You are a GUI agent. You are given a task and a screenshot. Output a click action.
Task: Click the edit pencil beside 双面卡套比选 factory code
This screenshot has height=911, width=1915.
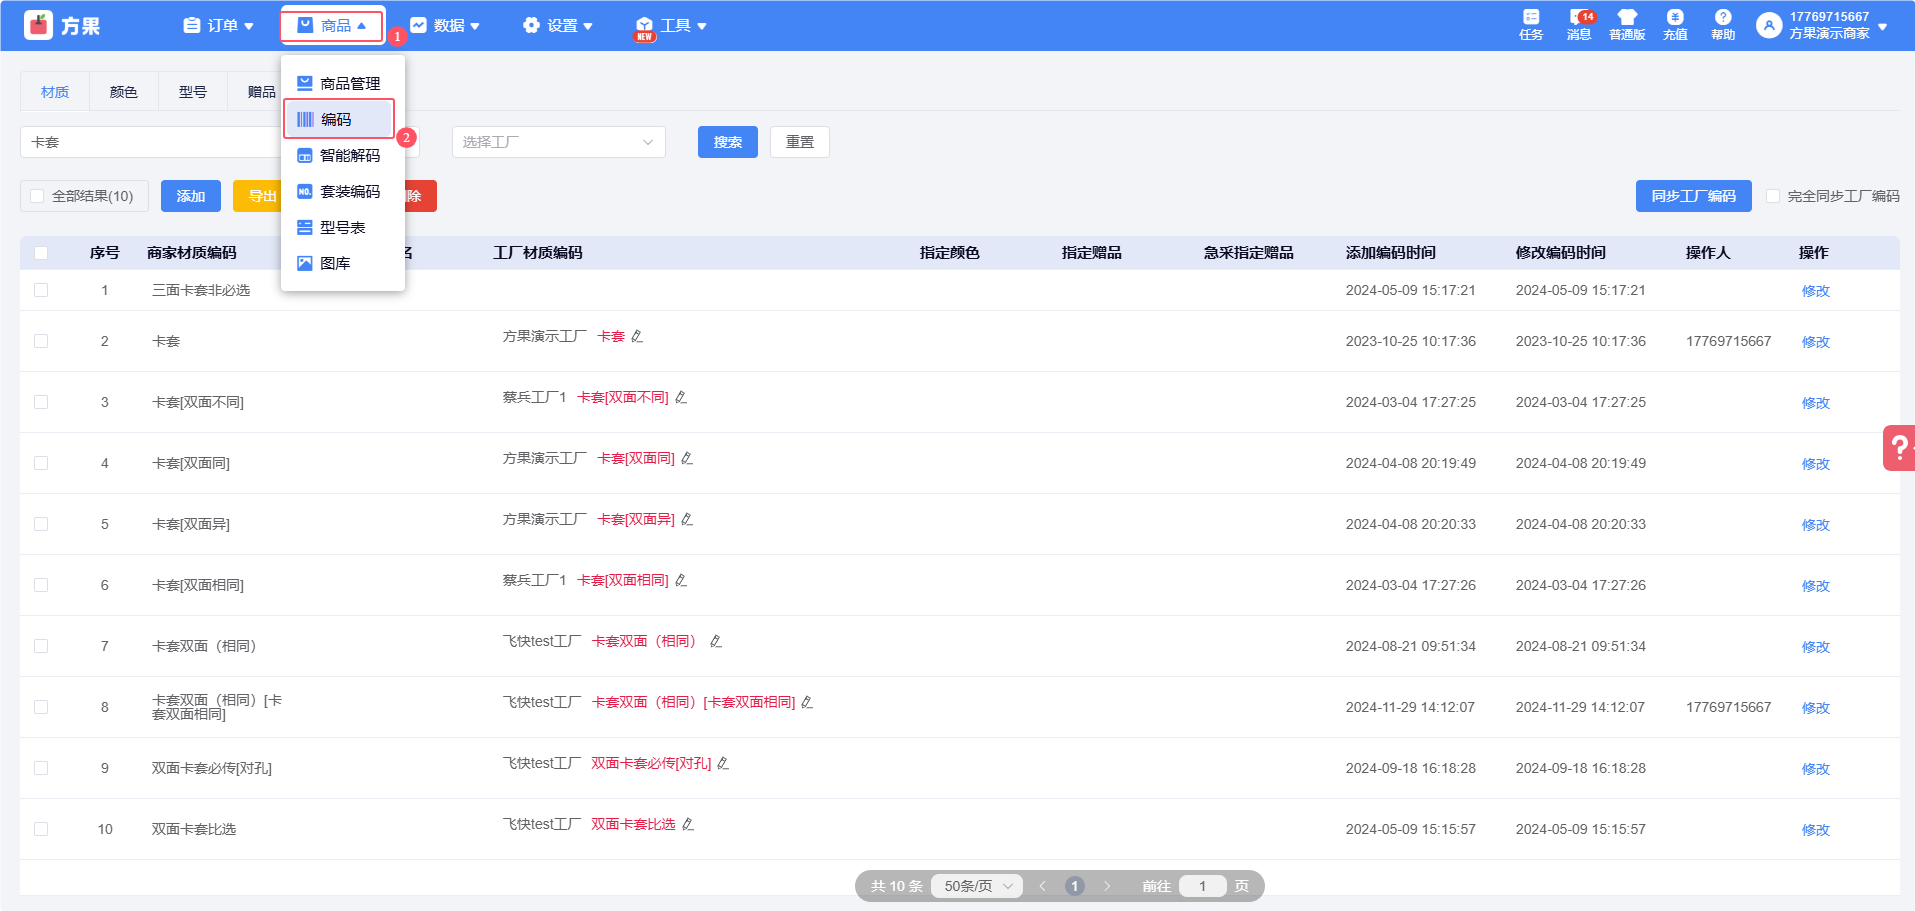click(x=688, y=825)
